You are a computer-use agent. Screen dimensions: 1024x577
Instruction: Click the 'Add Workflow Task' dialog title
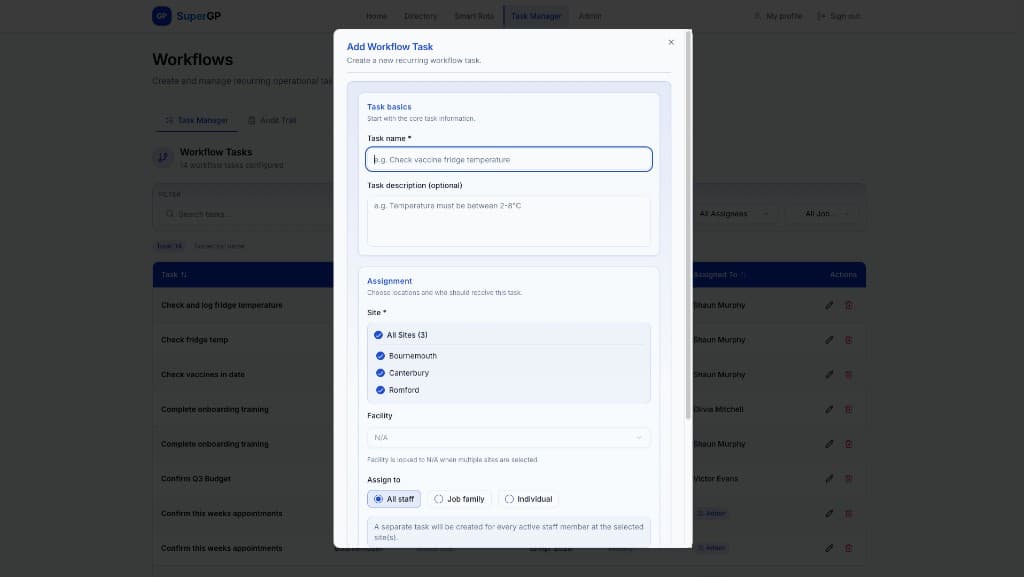click(390, 46)
